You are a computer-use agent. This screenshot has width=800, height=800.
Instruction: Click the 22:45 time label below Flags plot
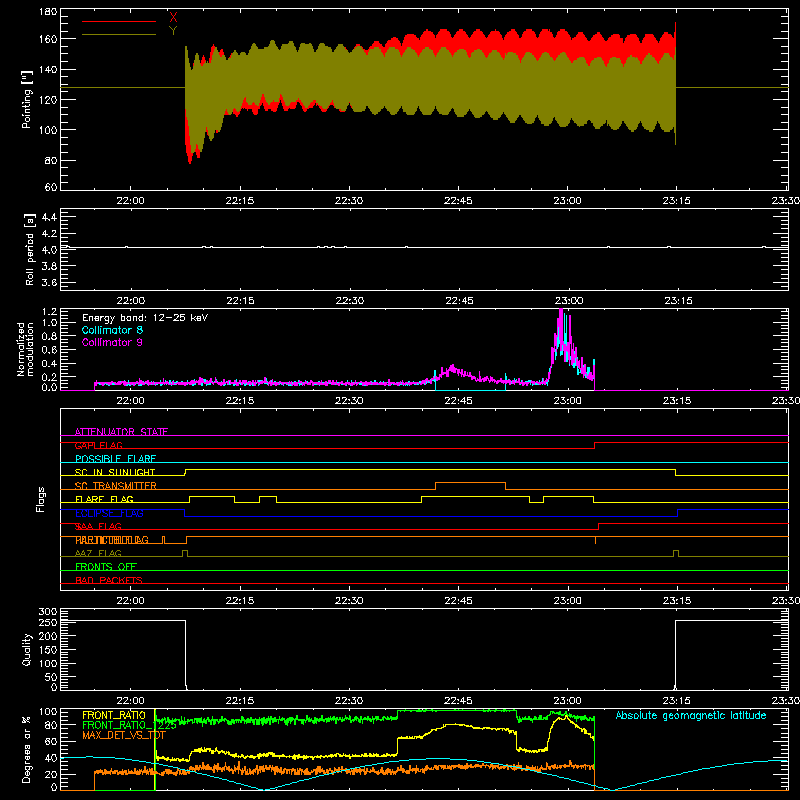(x=458, y=601)
